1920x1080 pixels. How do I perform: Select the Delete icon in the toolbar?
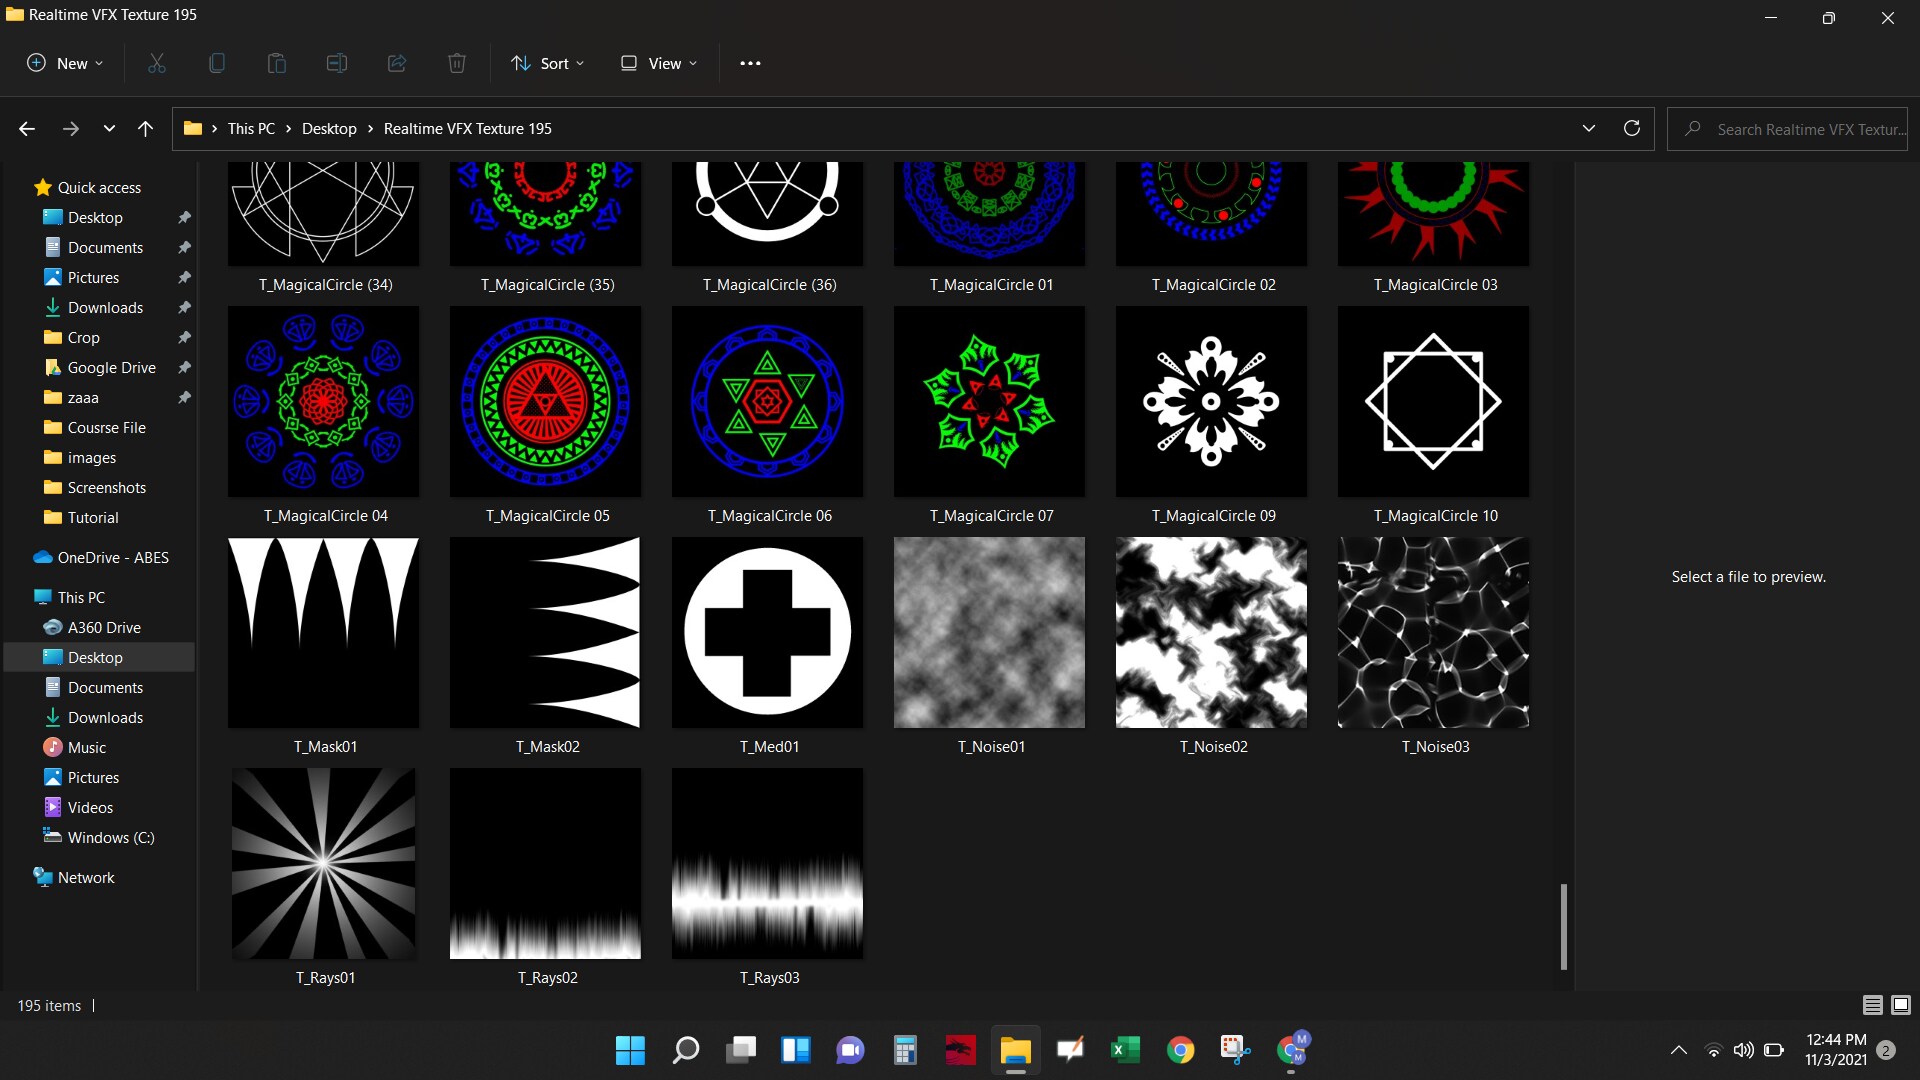tap(456, 62)
